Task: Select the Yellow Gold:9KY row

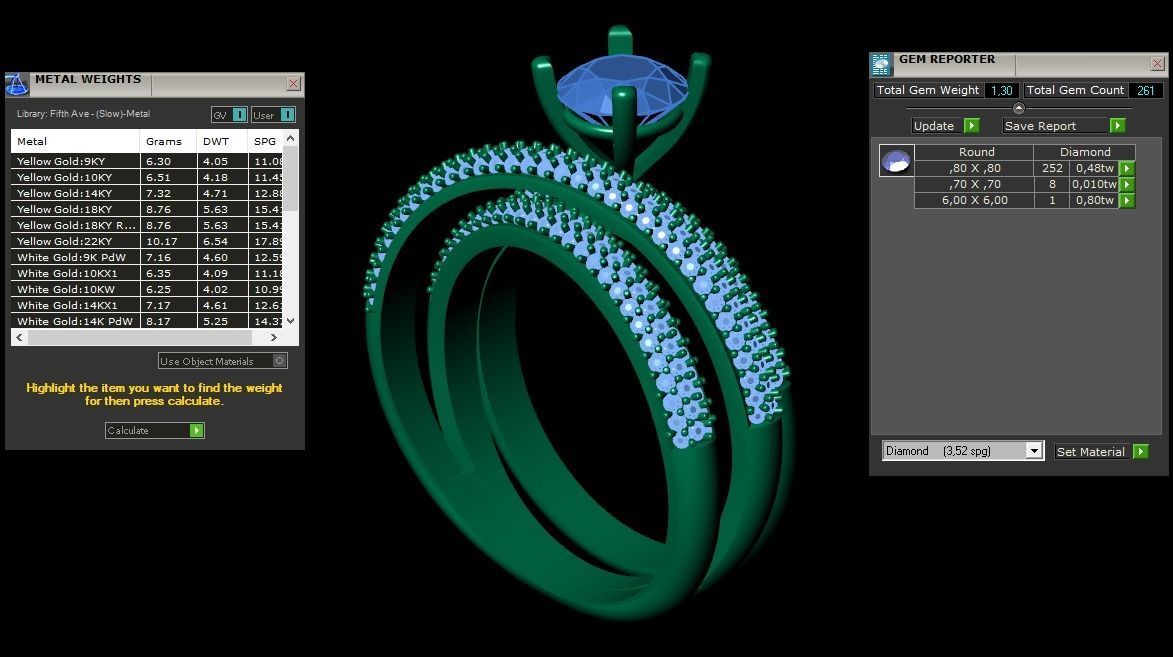Action: [x=147, y=161]
